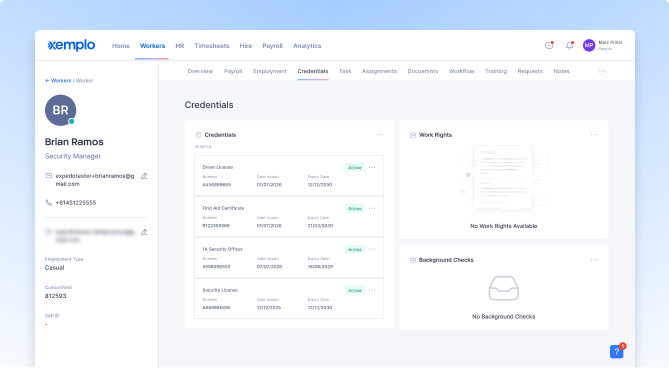Switch to the Requests tab
669x368 pixels.
coord(530,71)
